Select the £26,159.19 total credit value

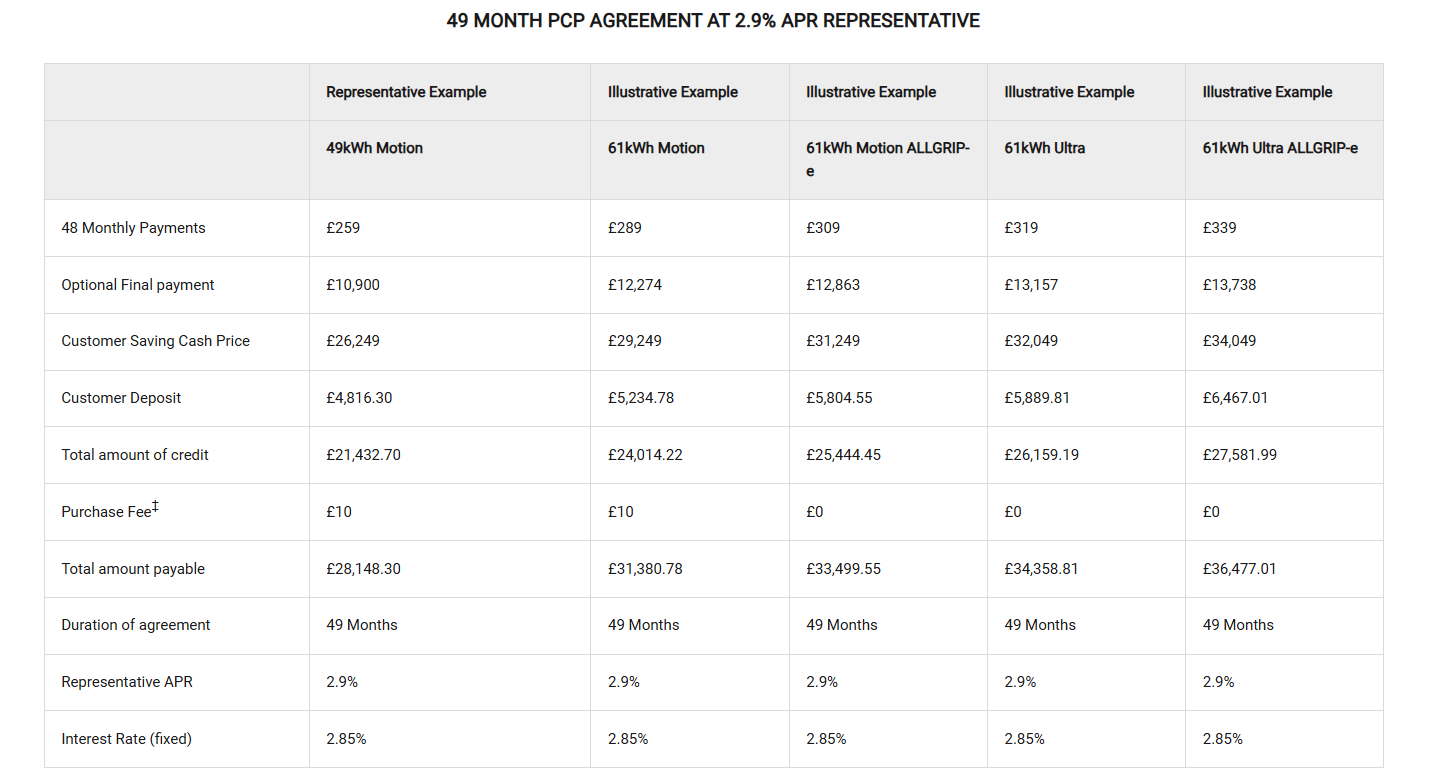(x=1040, y=455)
